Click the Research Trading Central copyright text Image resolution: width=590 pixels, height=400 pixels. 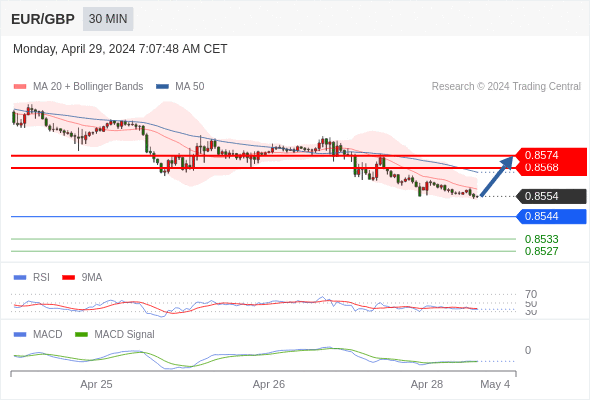[506, 87]
